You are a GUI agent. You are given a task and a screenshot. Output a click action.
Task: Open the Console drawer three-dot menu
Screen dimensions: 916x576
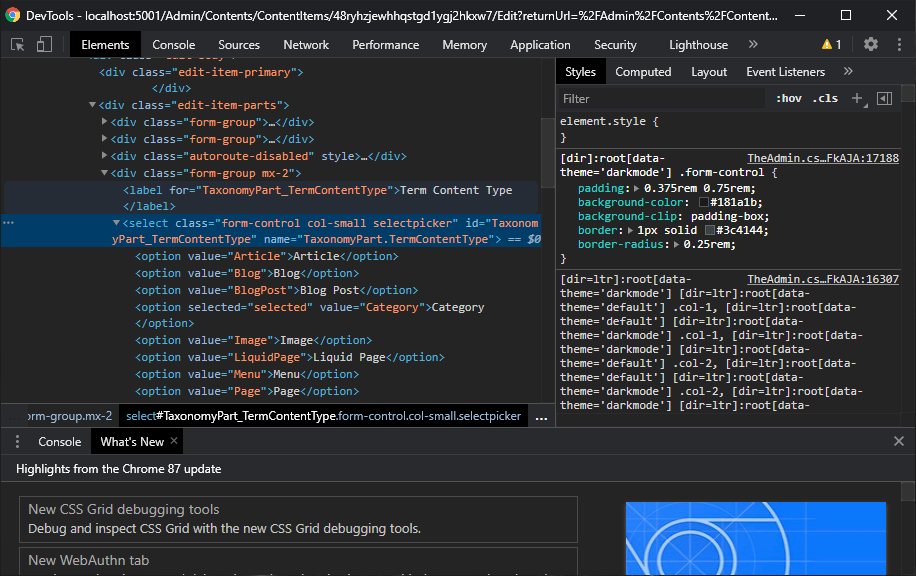[x=17, y=441]
